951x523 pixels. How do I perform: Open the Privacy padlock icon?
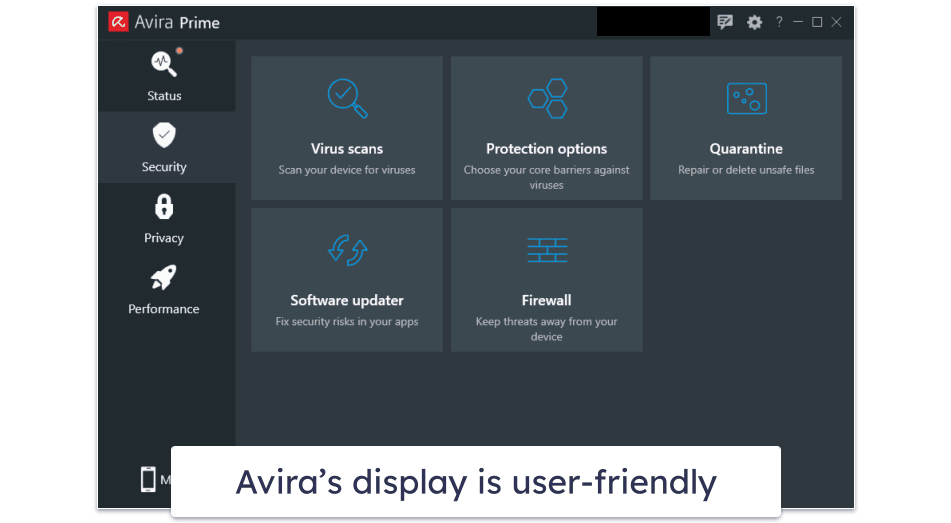coord(164,206)
